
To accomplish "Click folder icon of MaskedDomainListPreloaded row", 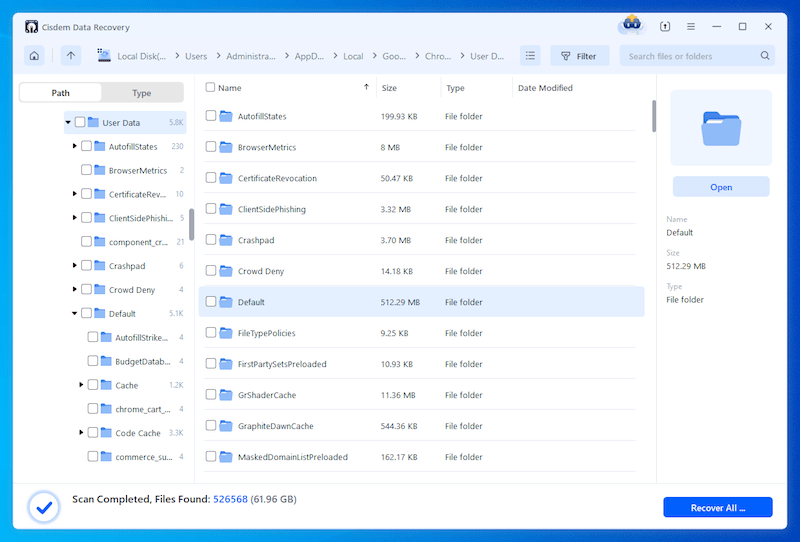I will point(226,457).
